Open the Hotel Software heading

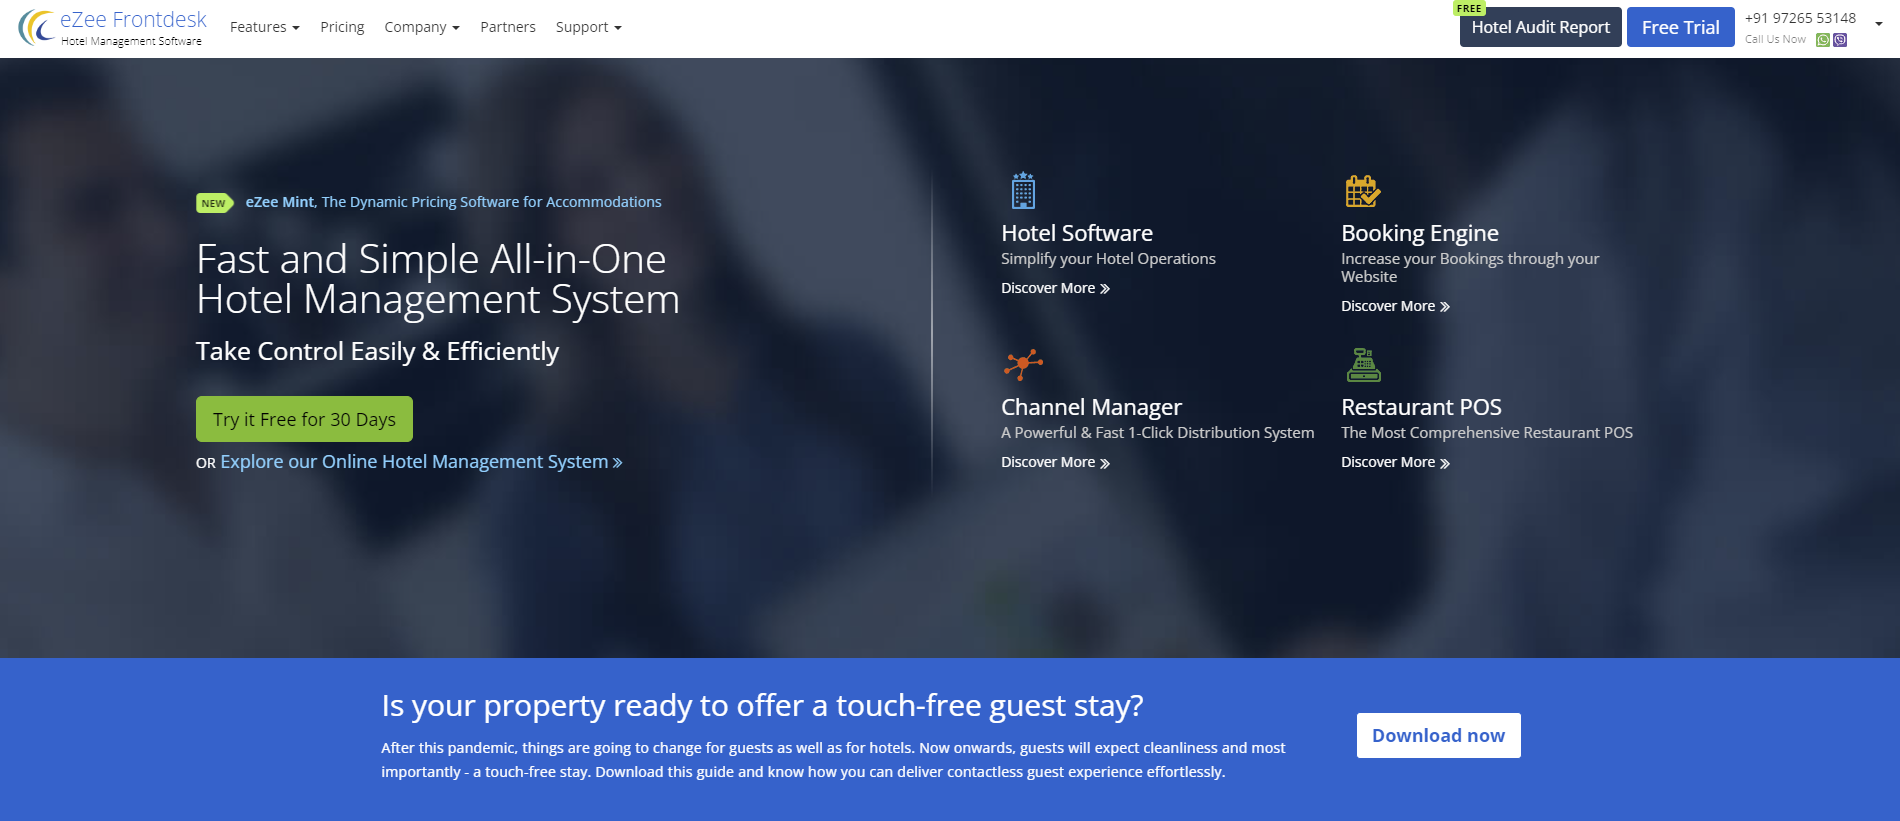coord(1077,233)
